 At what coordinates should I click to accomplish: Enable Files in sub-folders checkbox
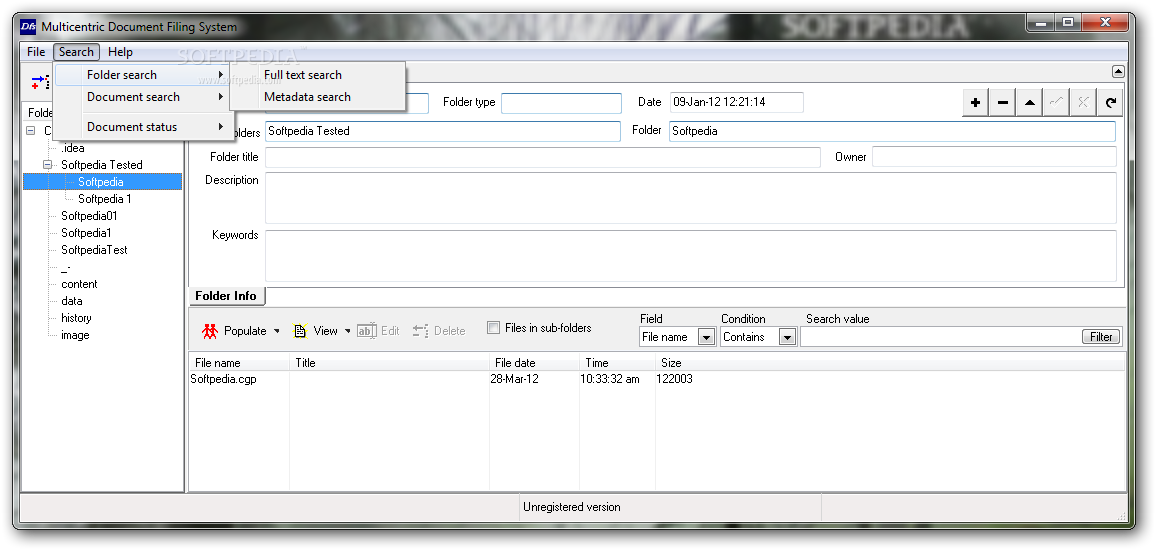493,328
